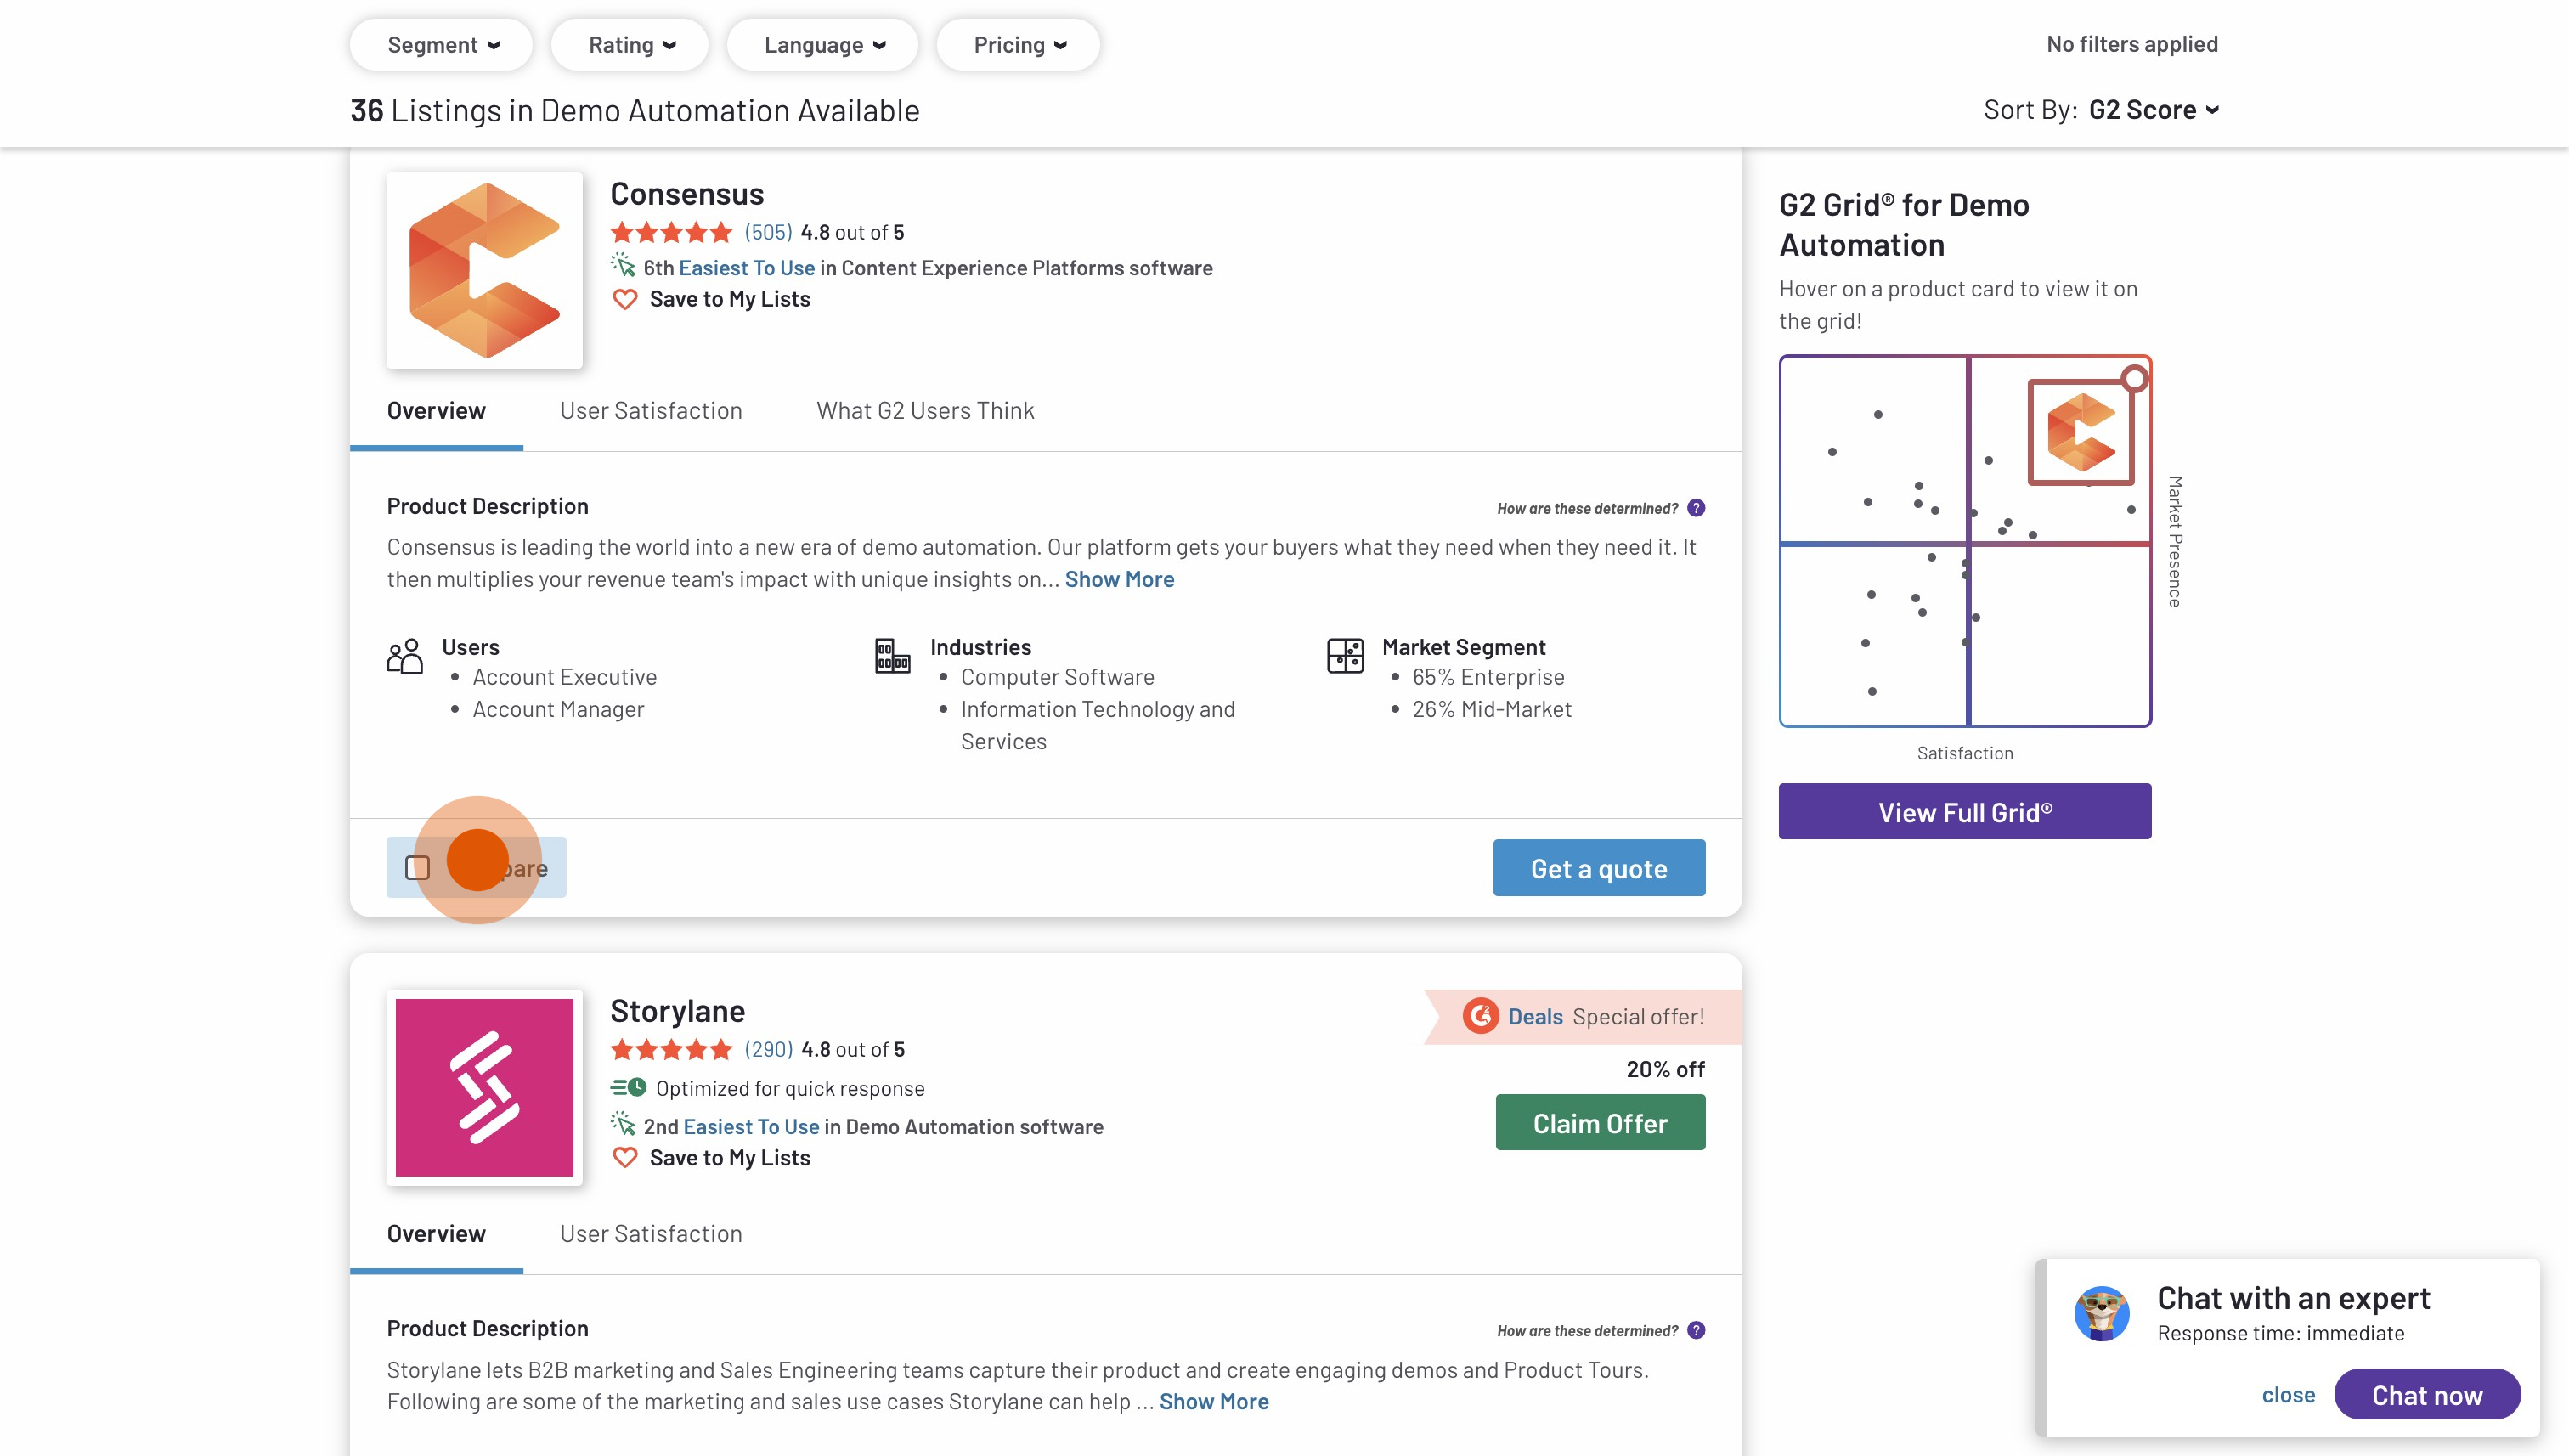Open the Consensus product title link
Screen dimensions: 2569x1456
click(x=687, y=194)
